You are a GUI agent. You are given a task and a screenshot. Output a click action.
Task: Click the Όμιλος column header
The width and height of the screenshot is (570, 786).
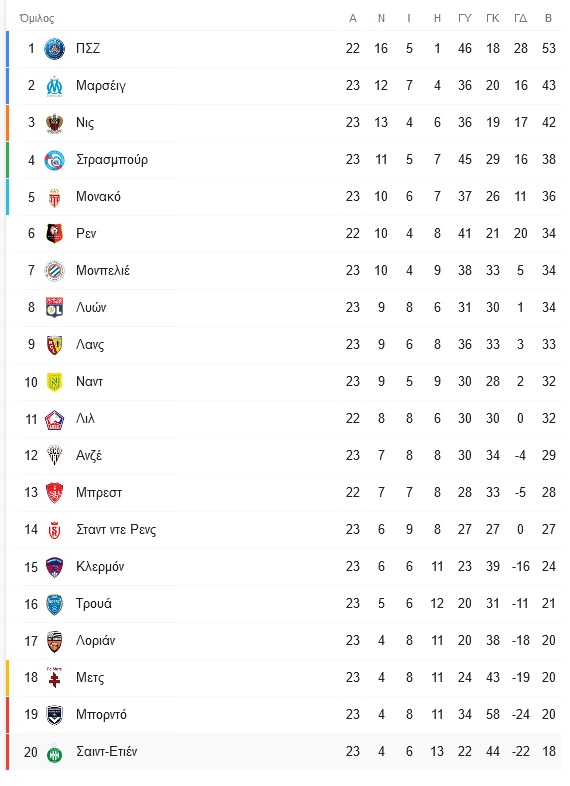click(x=37, y=19)
